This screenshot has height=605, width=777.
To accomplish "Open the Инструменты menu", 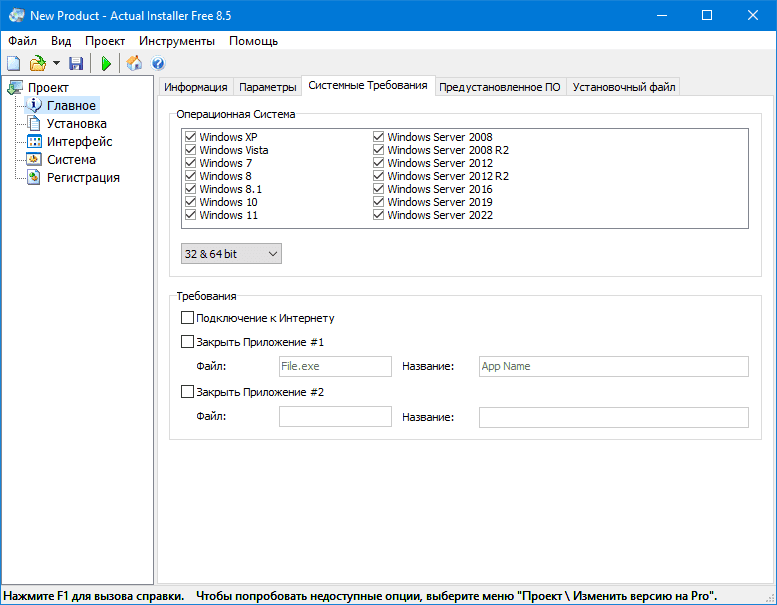I will 177,41.
